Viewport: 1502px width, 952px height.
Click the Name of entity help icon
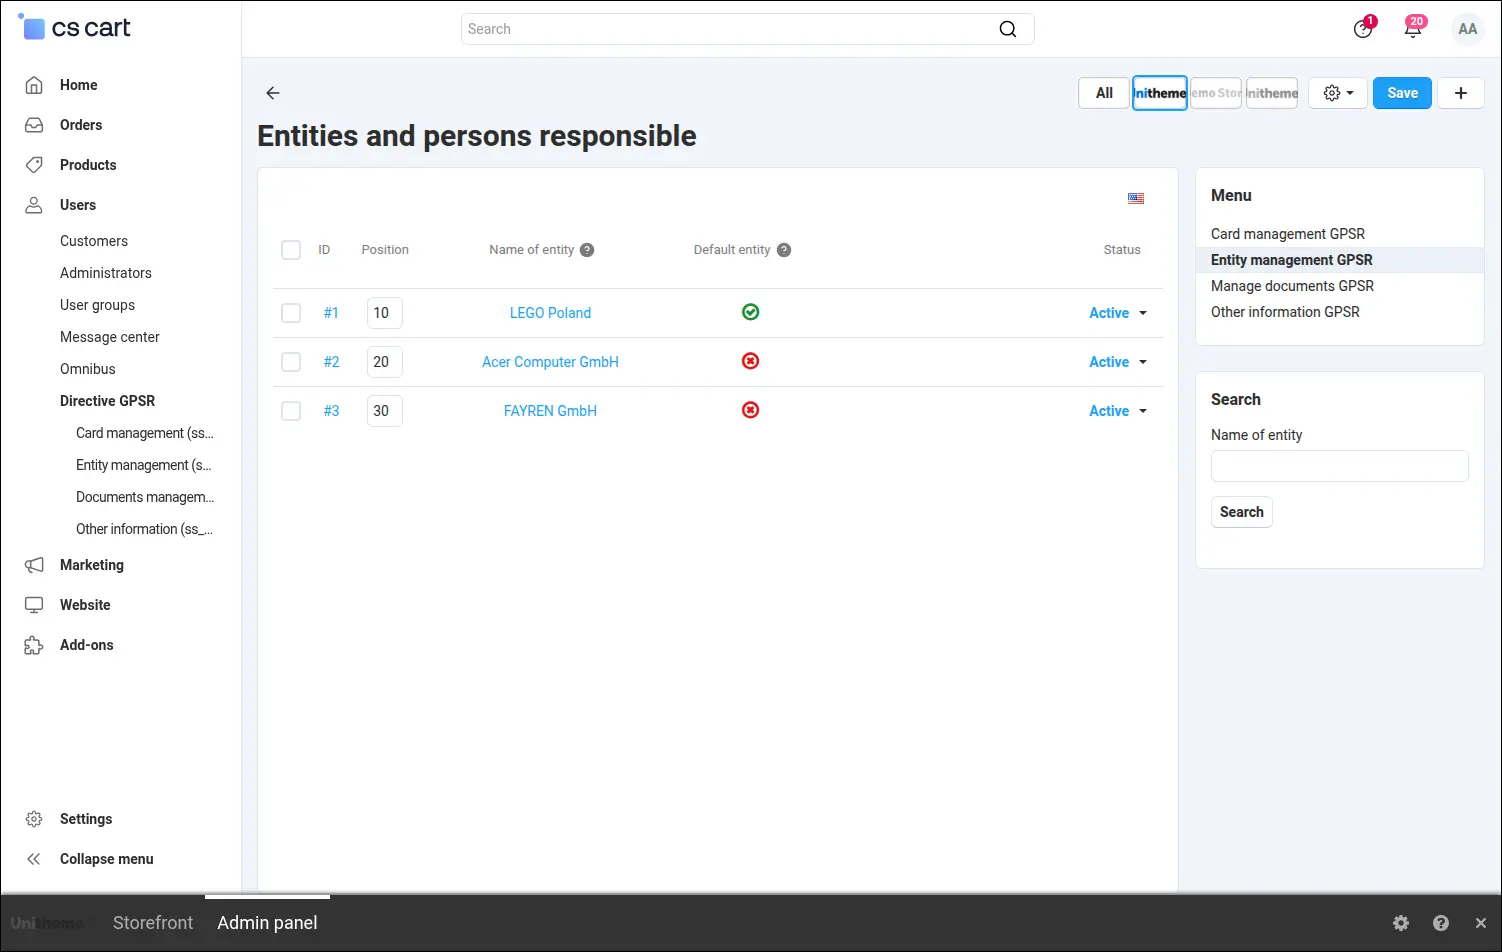(x=587, y=250)
